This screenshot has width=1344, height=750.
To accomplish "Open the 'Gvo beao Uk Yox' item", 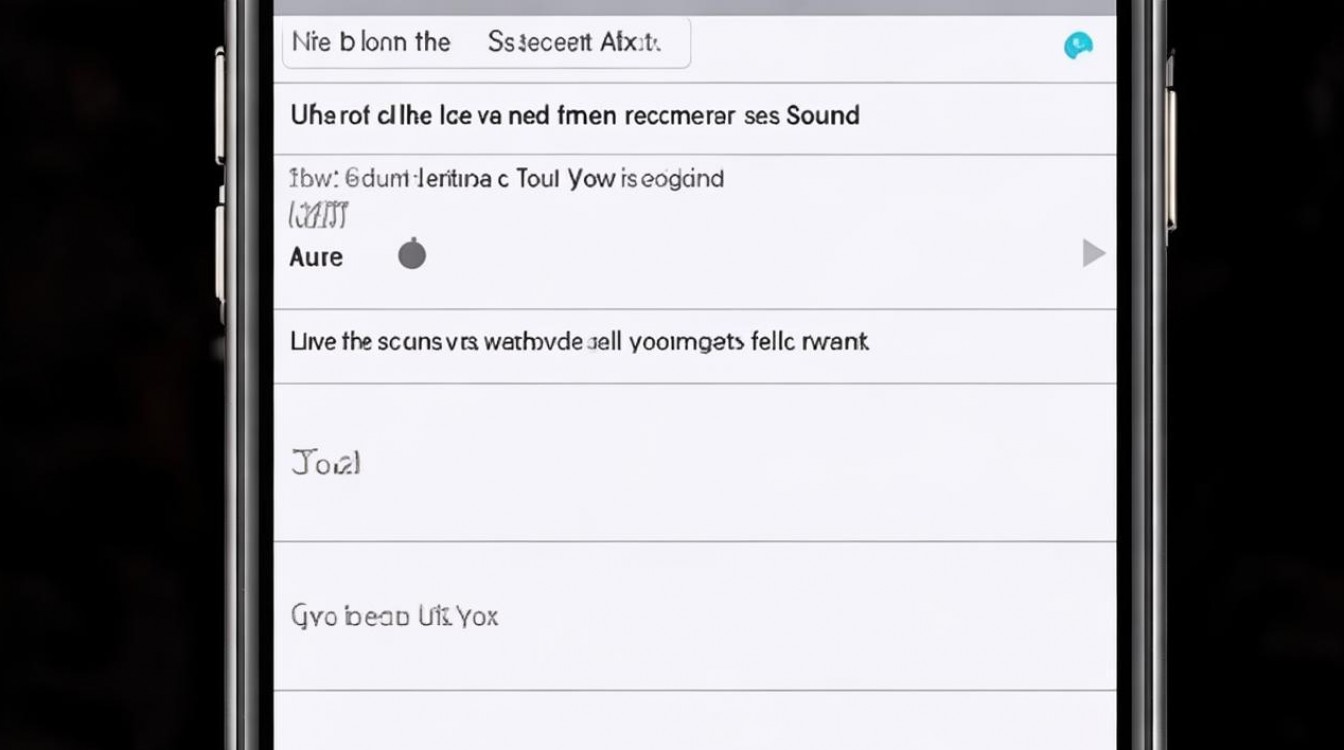I will pyautogui.click(x=394, y=616).
